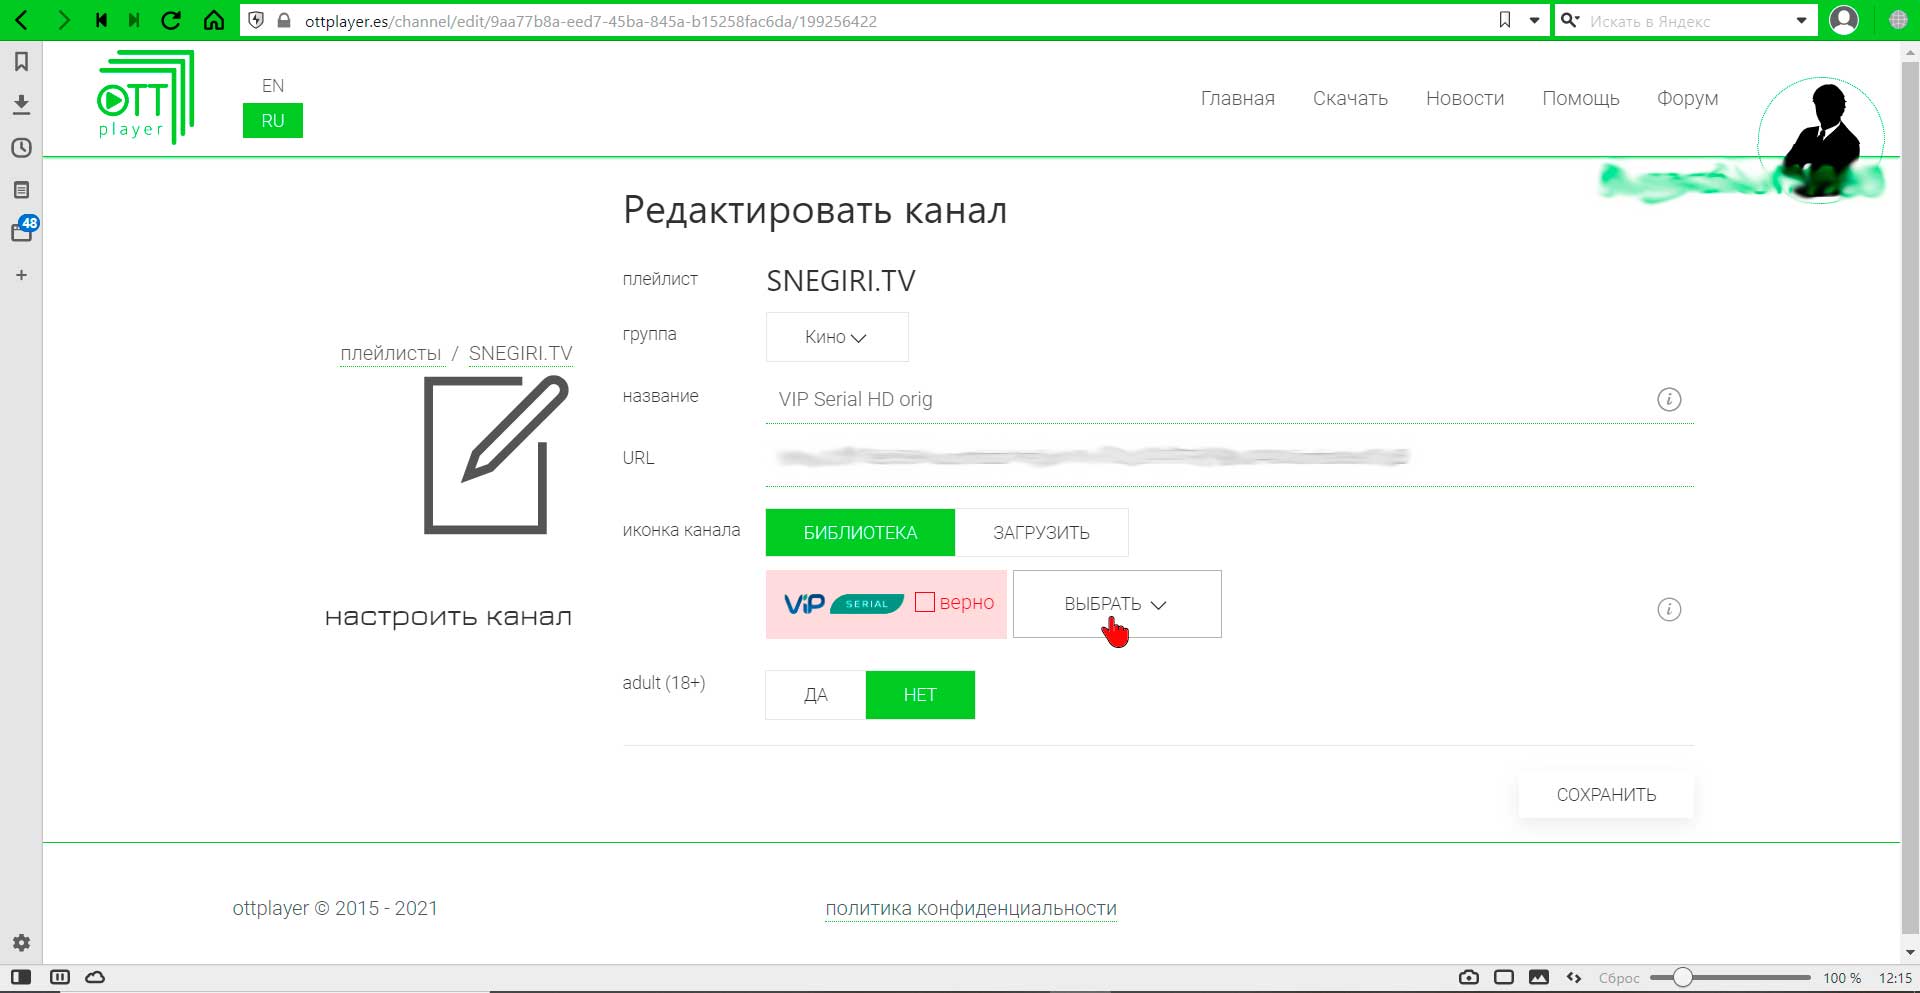
Task: Open the Помощь menu item
Action: 1581,98
